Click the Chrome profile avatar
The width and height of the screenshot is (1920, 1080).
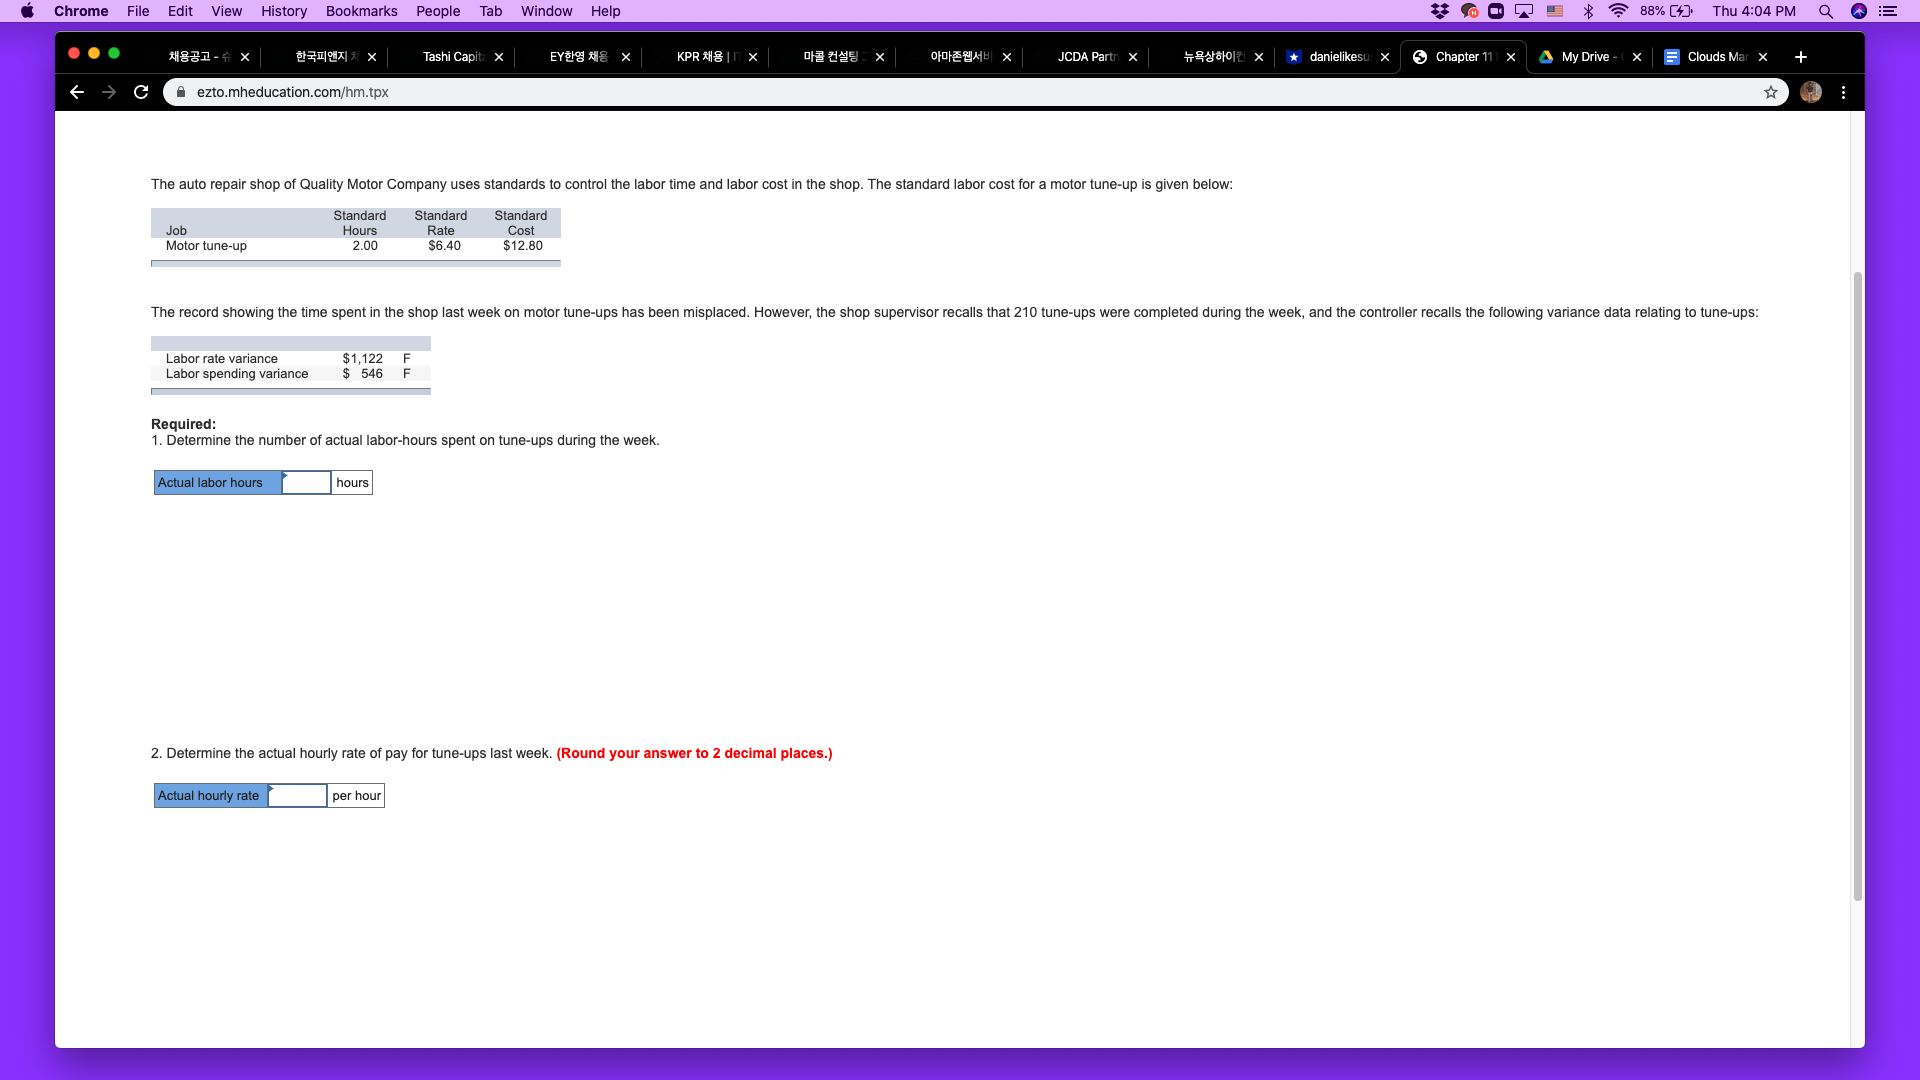point(1810,92)
